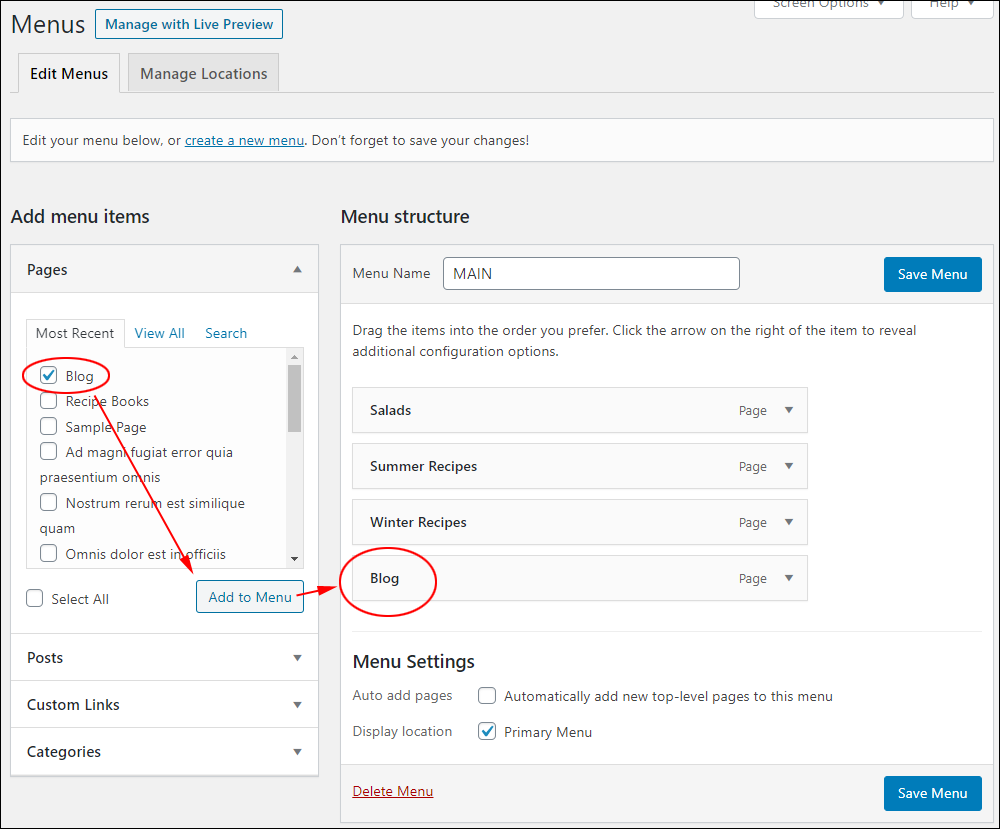Expand the Custom Links section
This screenshot has height=829, width=1000.
pyautogui.click(x=297, y=705)
